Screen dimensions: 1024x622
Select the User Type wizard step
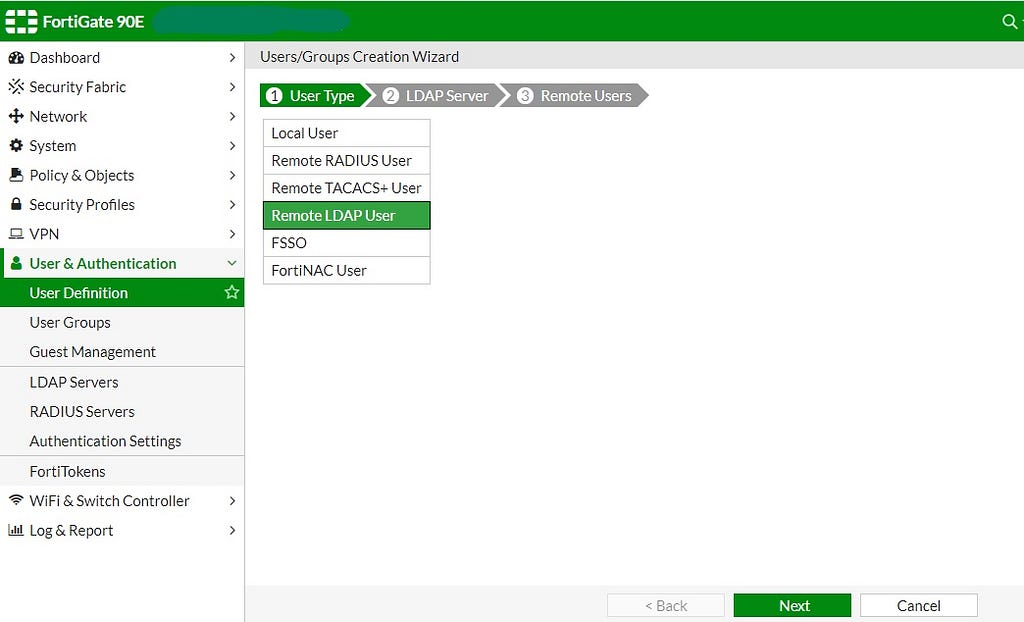[313, 95]
